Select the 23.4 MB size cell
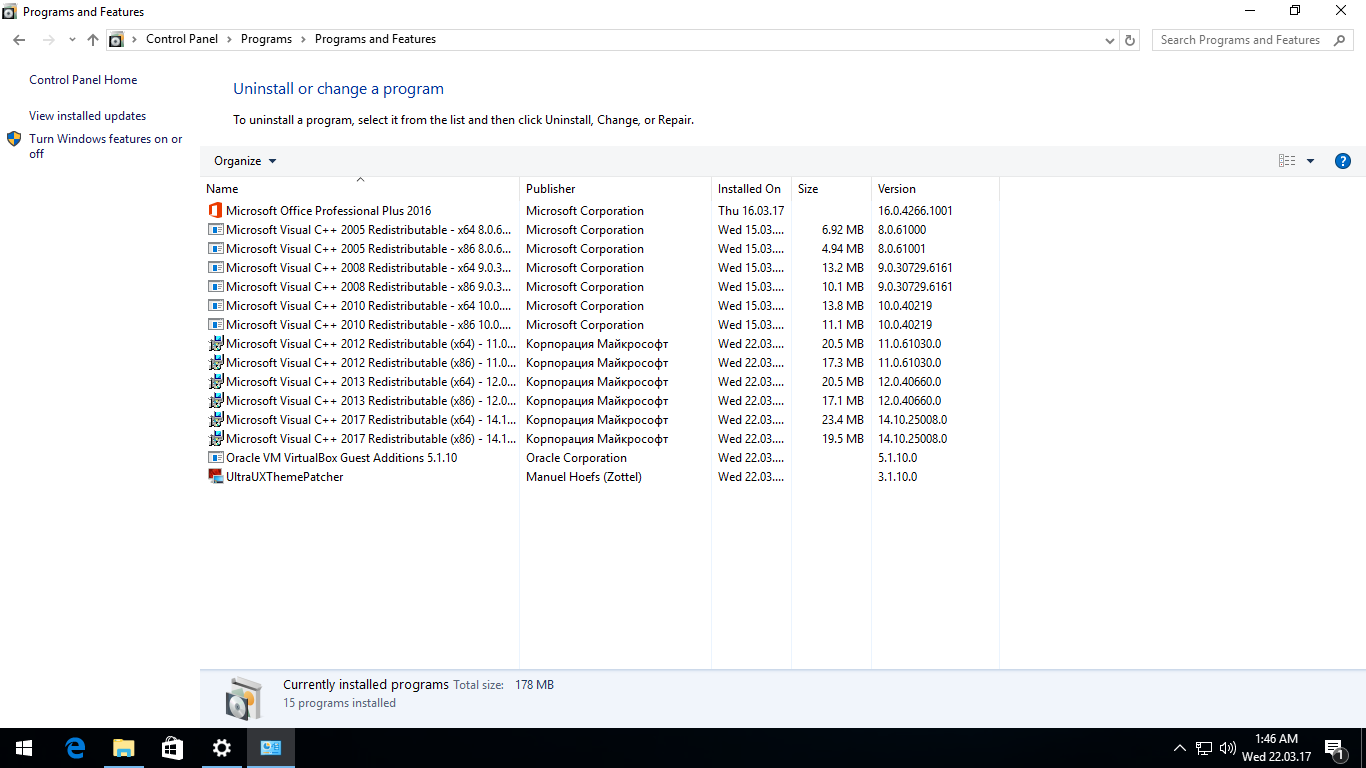 [x=842, y=420]
